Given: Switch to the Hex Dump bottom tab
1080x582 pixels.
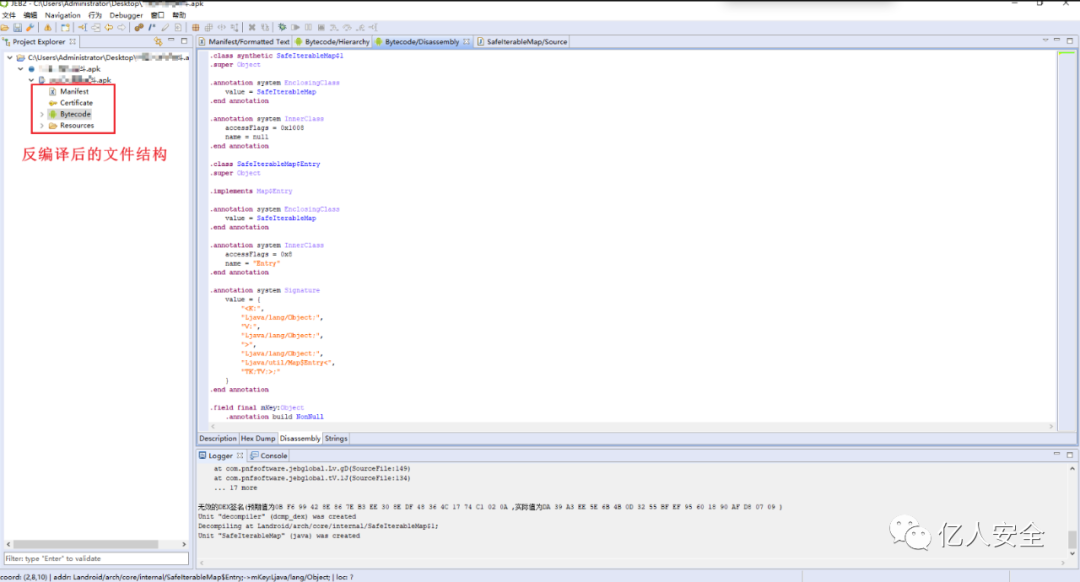Looking at the screenshot, I should 258,439.
